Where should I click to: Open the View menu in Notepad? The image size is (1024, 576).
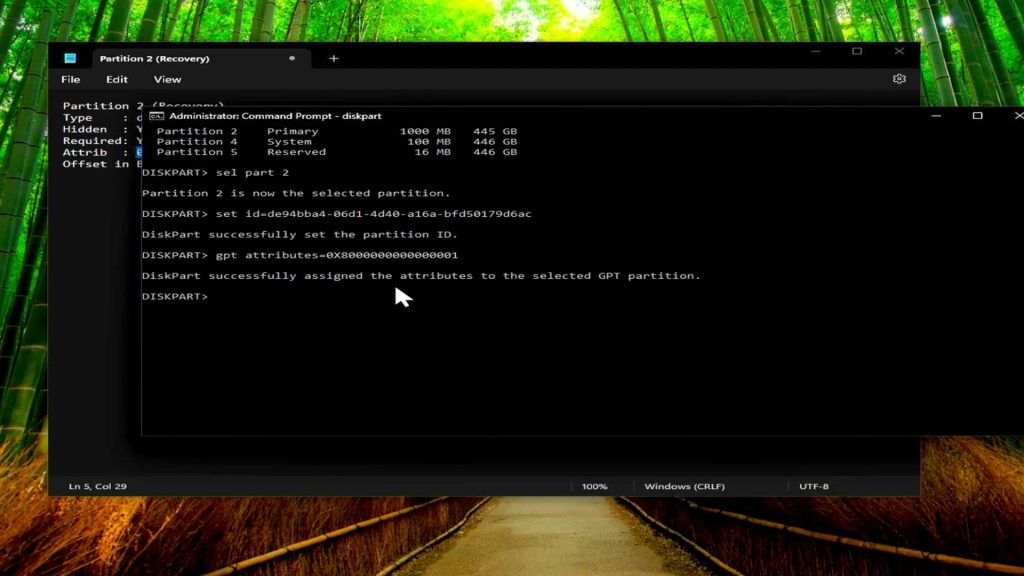click(167, 79)
